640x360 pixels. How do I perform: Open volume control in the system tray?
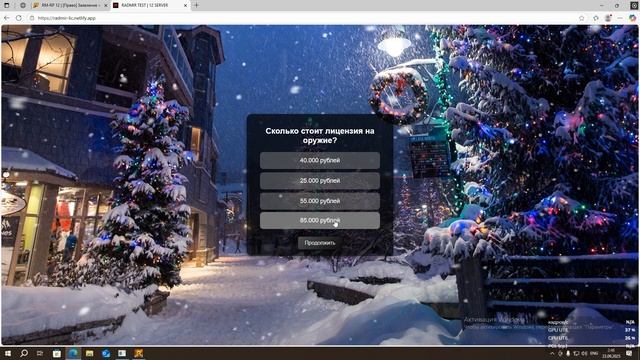(x=584, y=353)
